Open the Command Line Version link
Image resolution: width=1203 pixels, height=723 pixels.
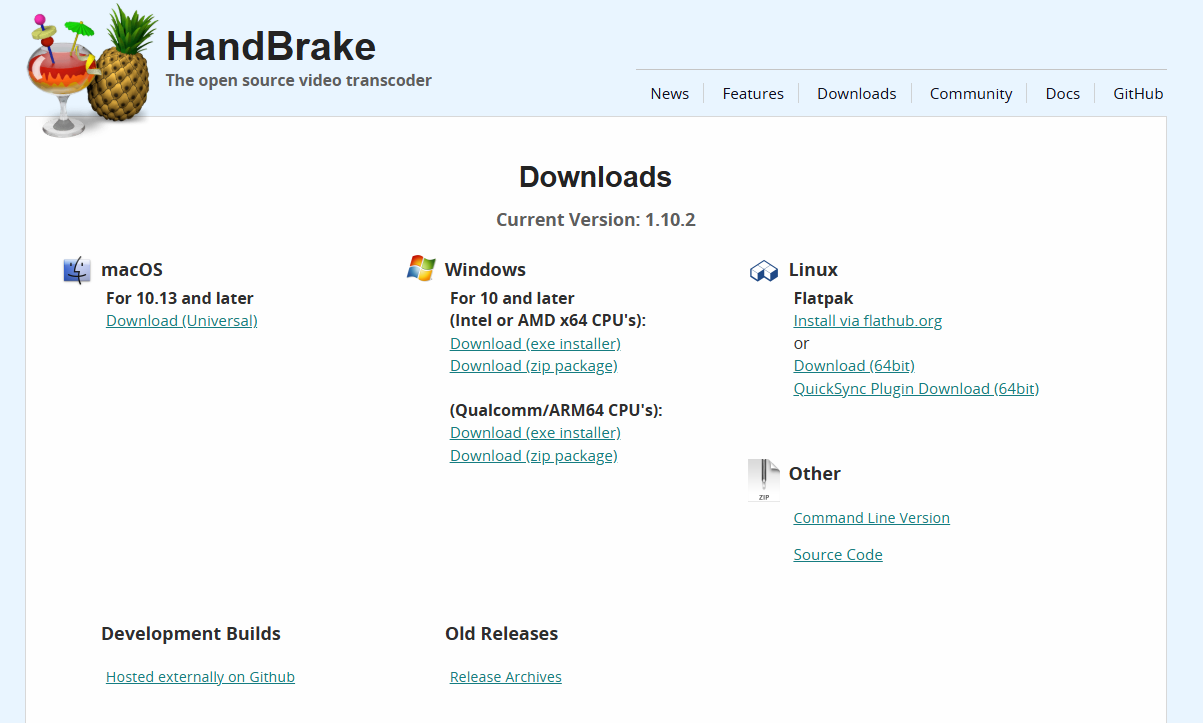871,518
